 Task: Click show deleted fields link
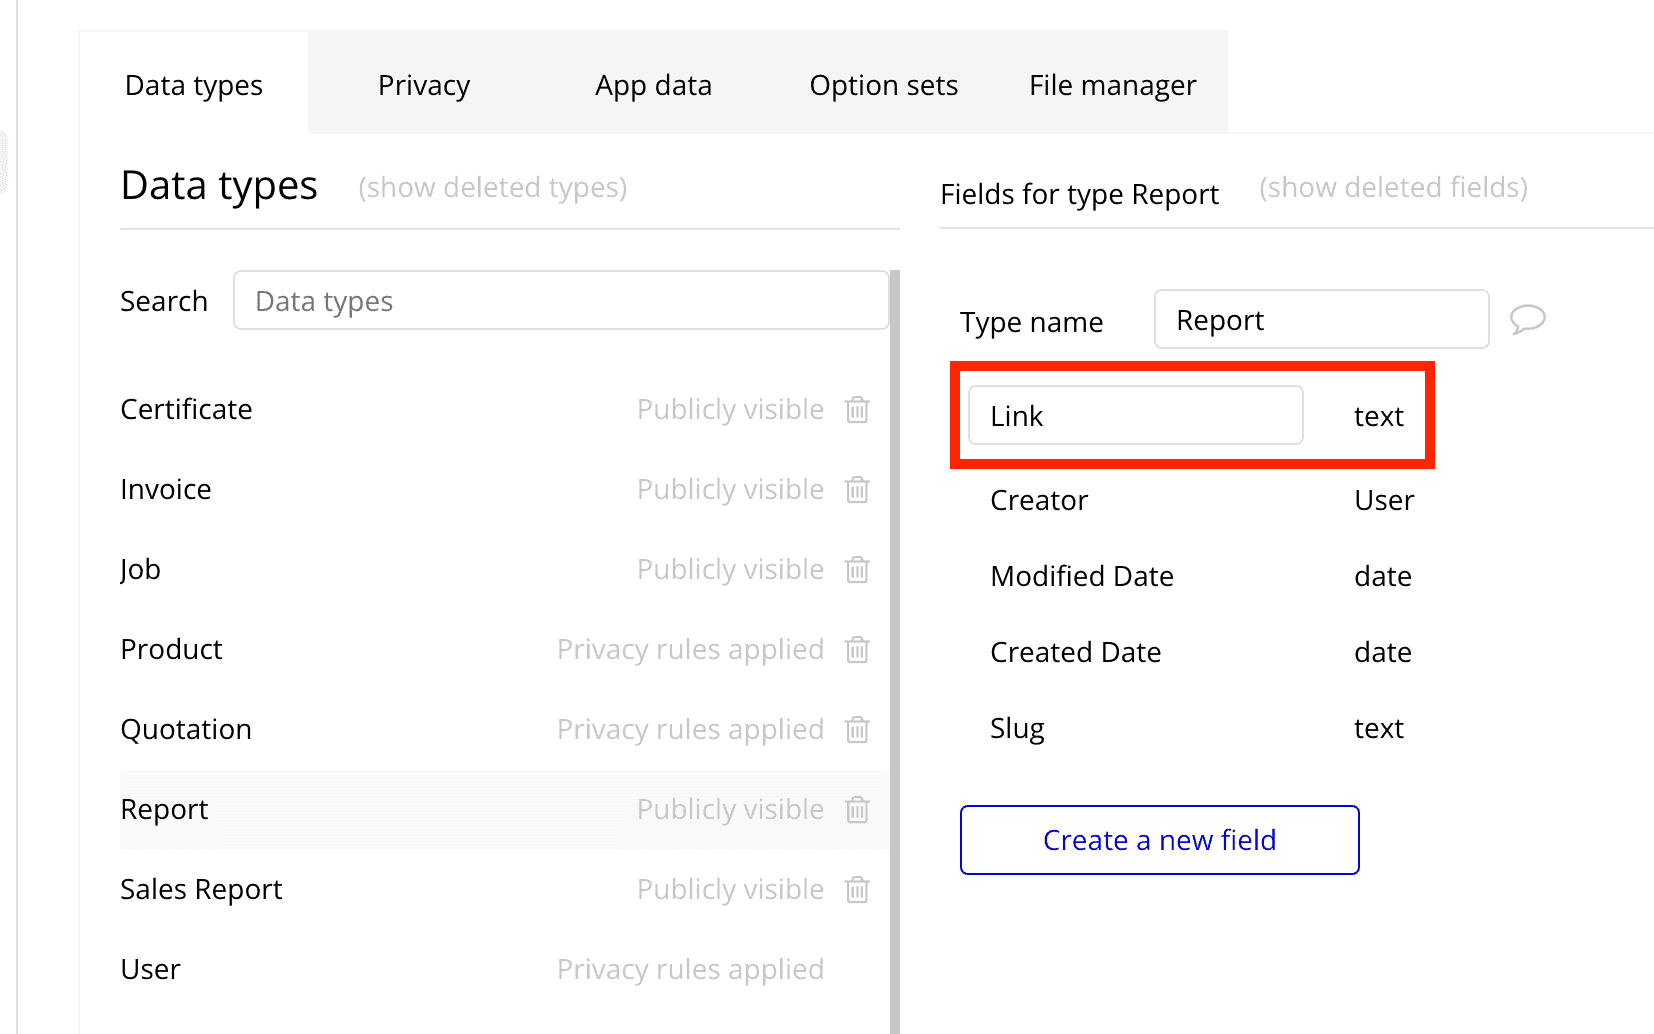1393,188
